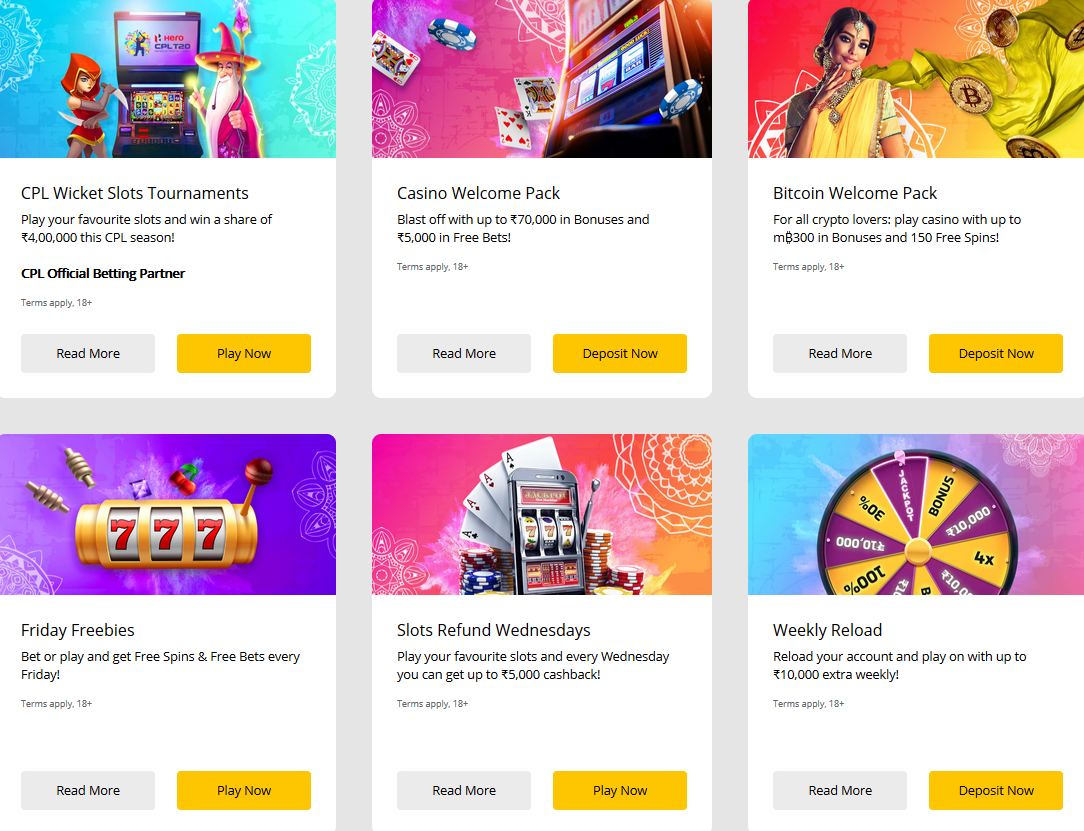
Task: Click Deposit Now under Weekly Reload
Action: [x=996, y=790]
